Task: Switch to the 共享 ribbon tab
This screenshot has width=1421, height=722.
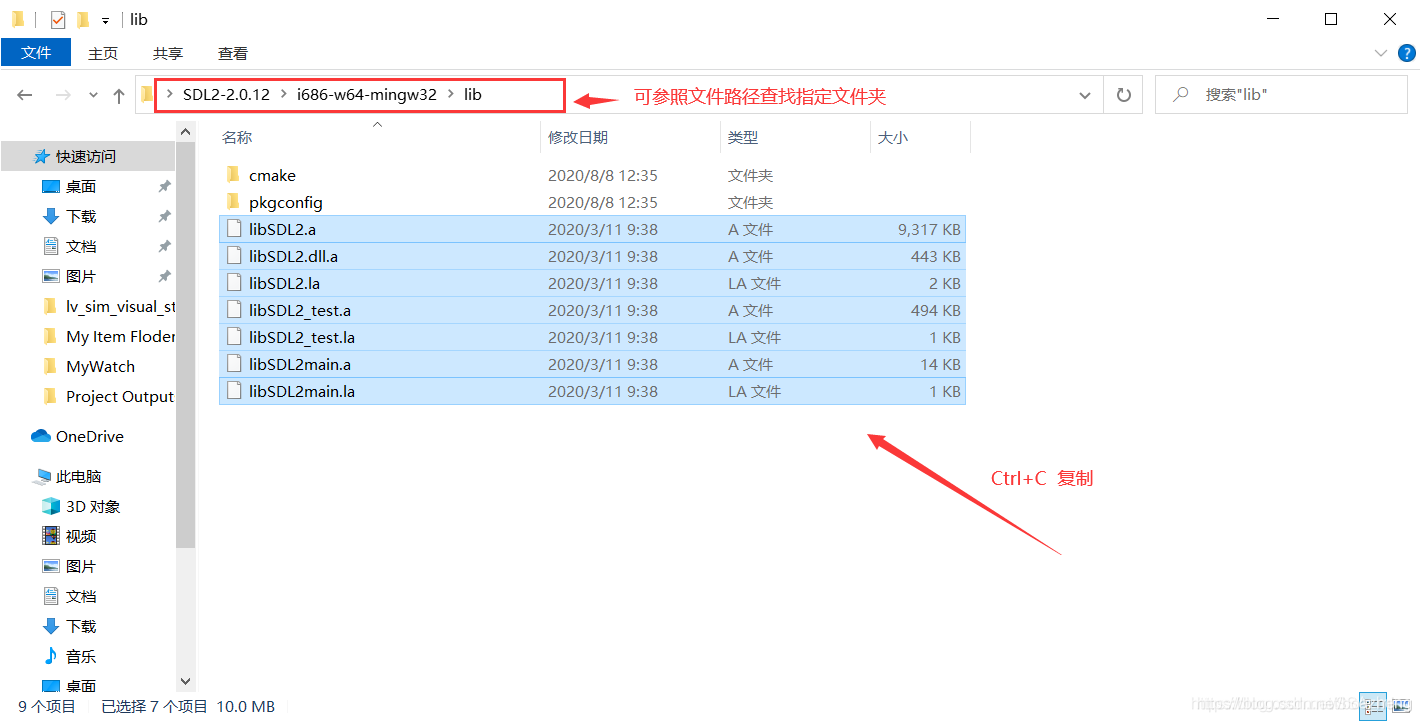Action: click(168, 53)
